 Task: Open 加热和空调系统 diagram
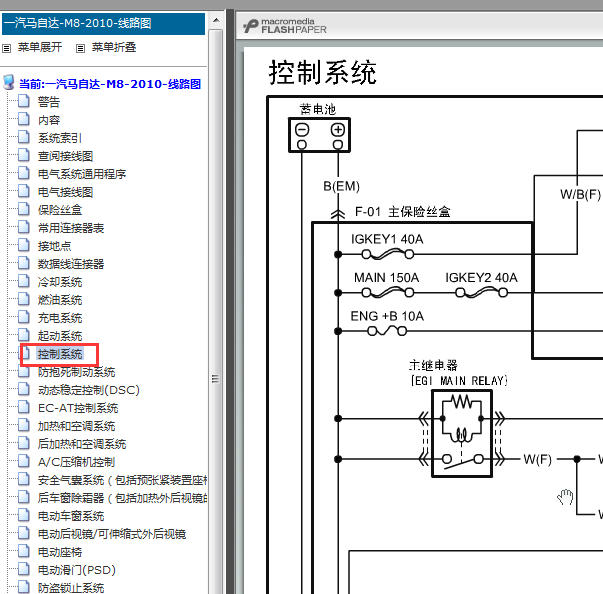tap(77, 426)
